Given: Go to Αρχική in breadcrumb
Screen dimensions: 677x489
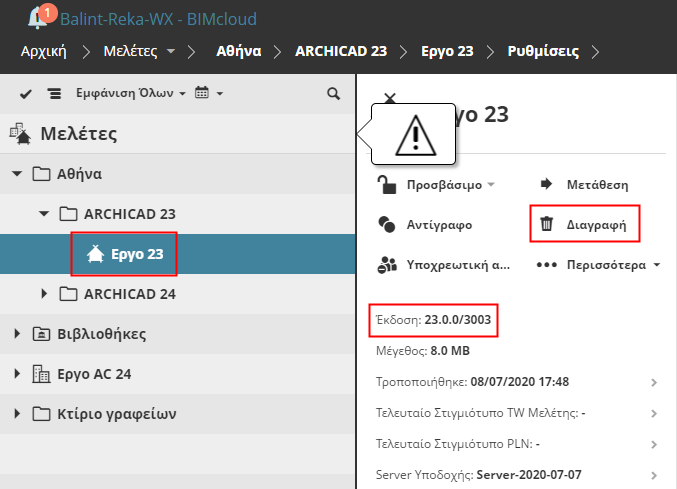Looking at the screenshot, I should click(44, 51).
